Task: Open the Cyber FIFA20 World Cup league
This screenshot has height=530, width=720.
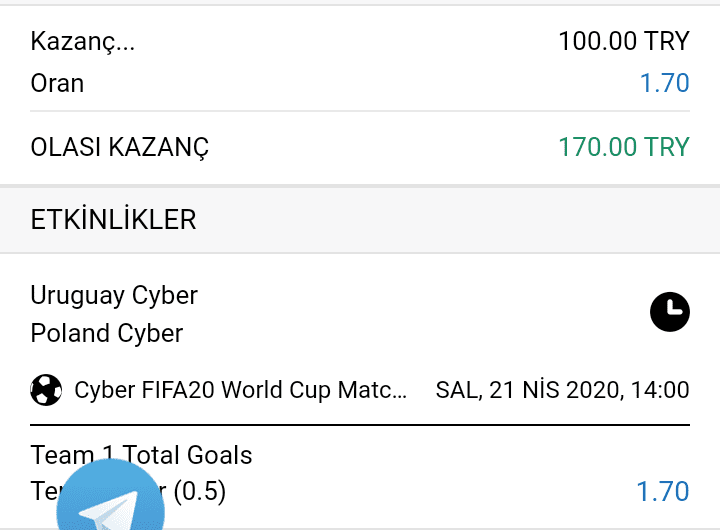Action: (241, 390)
